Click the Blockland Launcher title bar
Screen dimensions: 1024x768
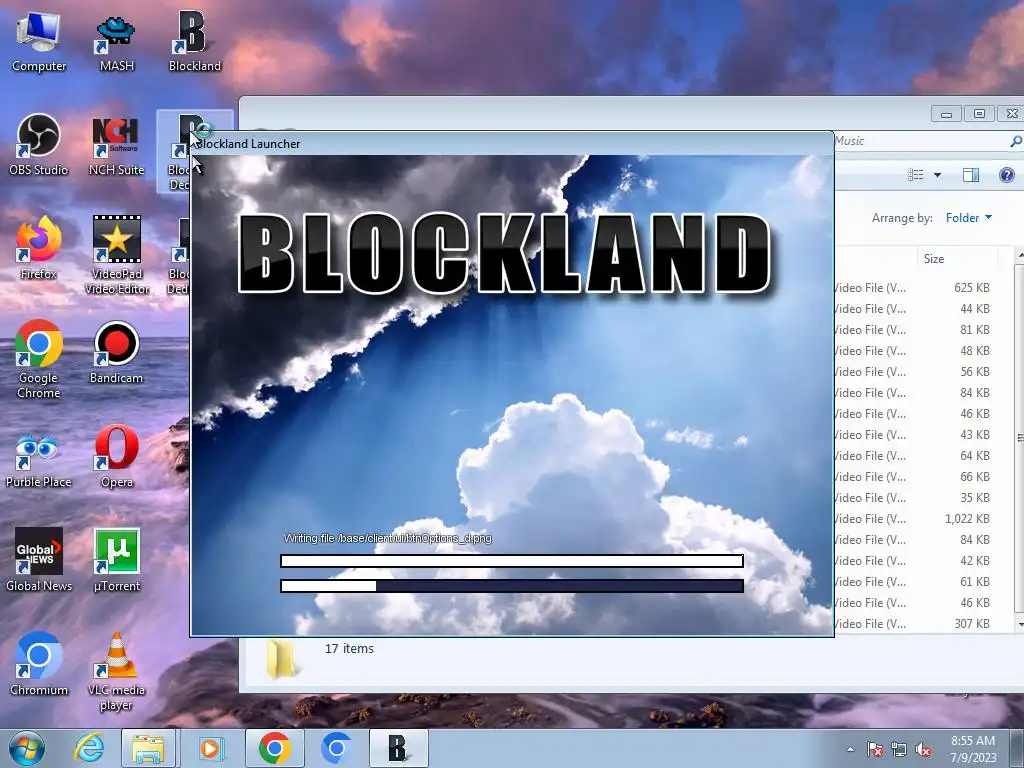(x=512, y=144)
